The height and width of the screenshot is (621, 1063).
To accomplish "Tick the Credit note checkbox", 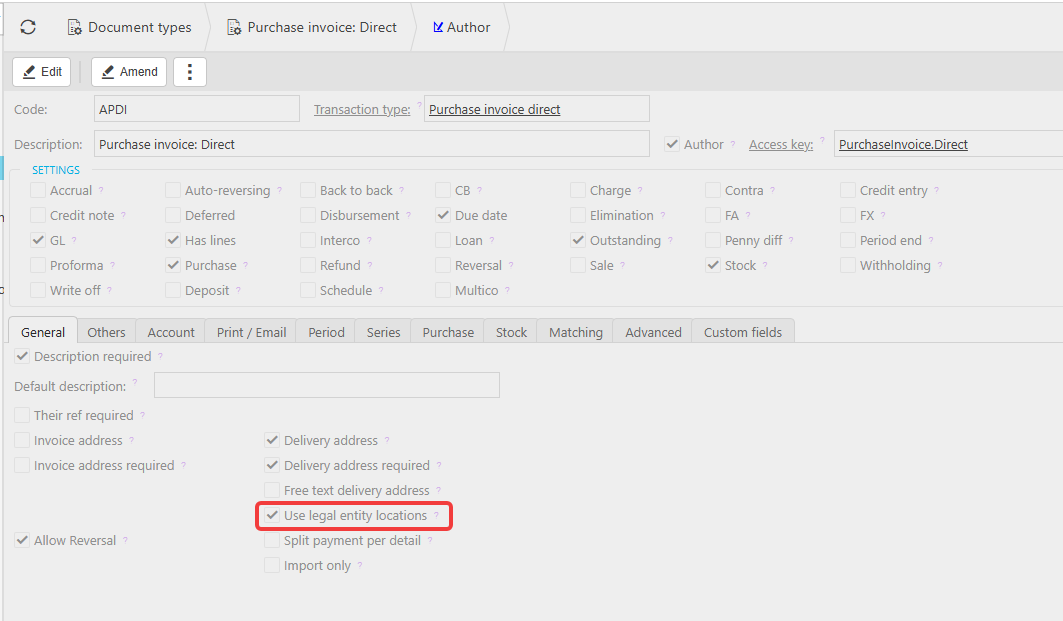I will [x=38, y=216].
